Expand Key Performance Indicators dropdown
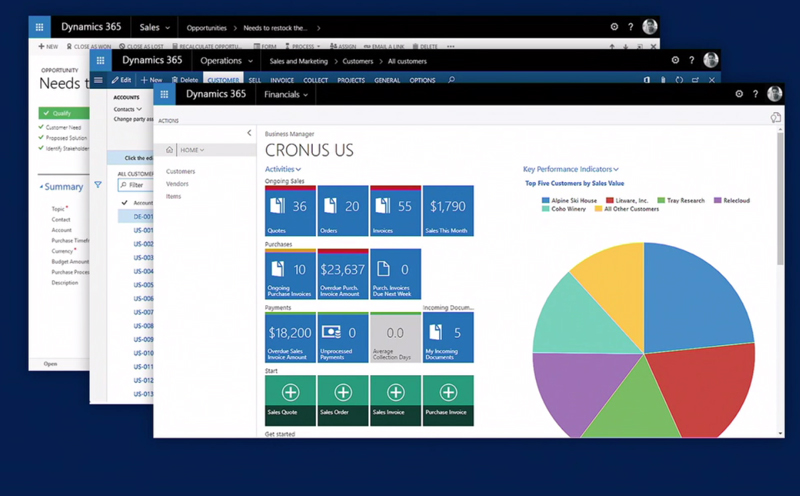Viewport: 800px width, 496px height. 571,169
